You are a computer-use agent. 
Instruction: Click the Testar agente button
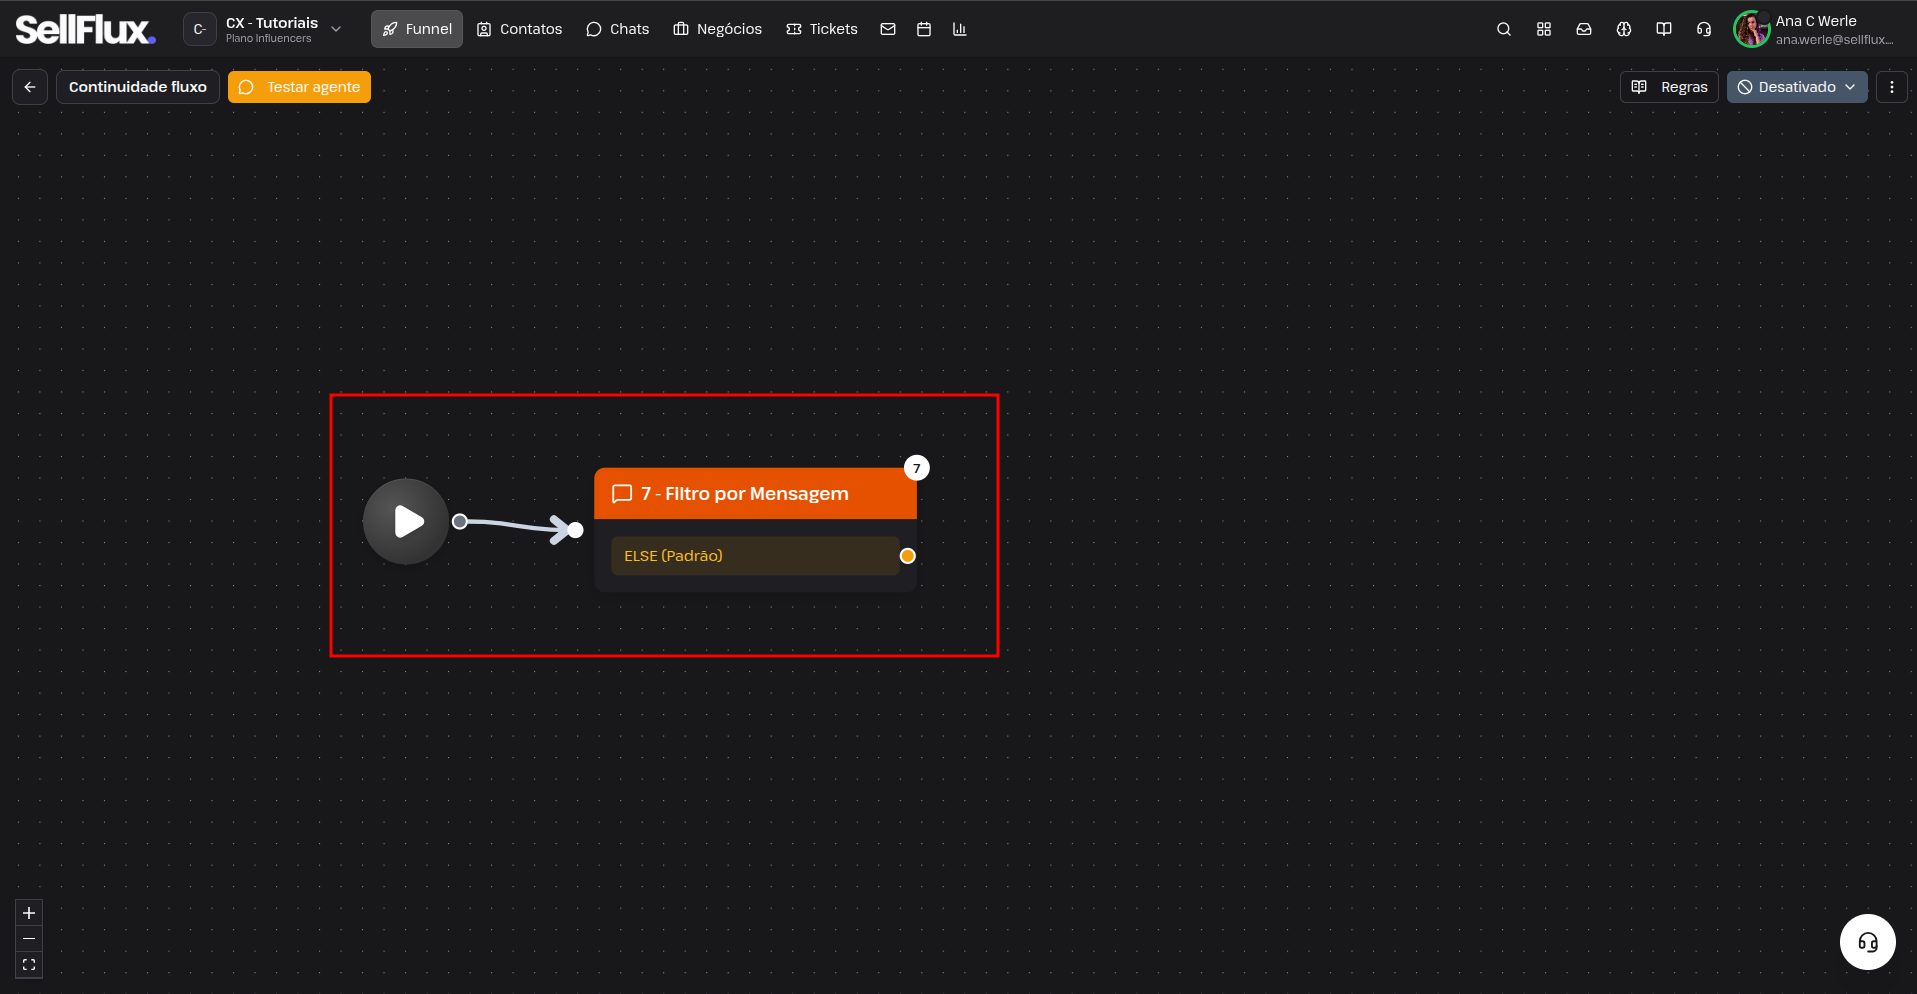(299, 87)
